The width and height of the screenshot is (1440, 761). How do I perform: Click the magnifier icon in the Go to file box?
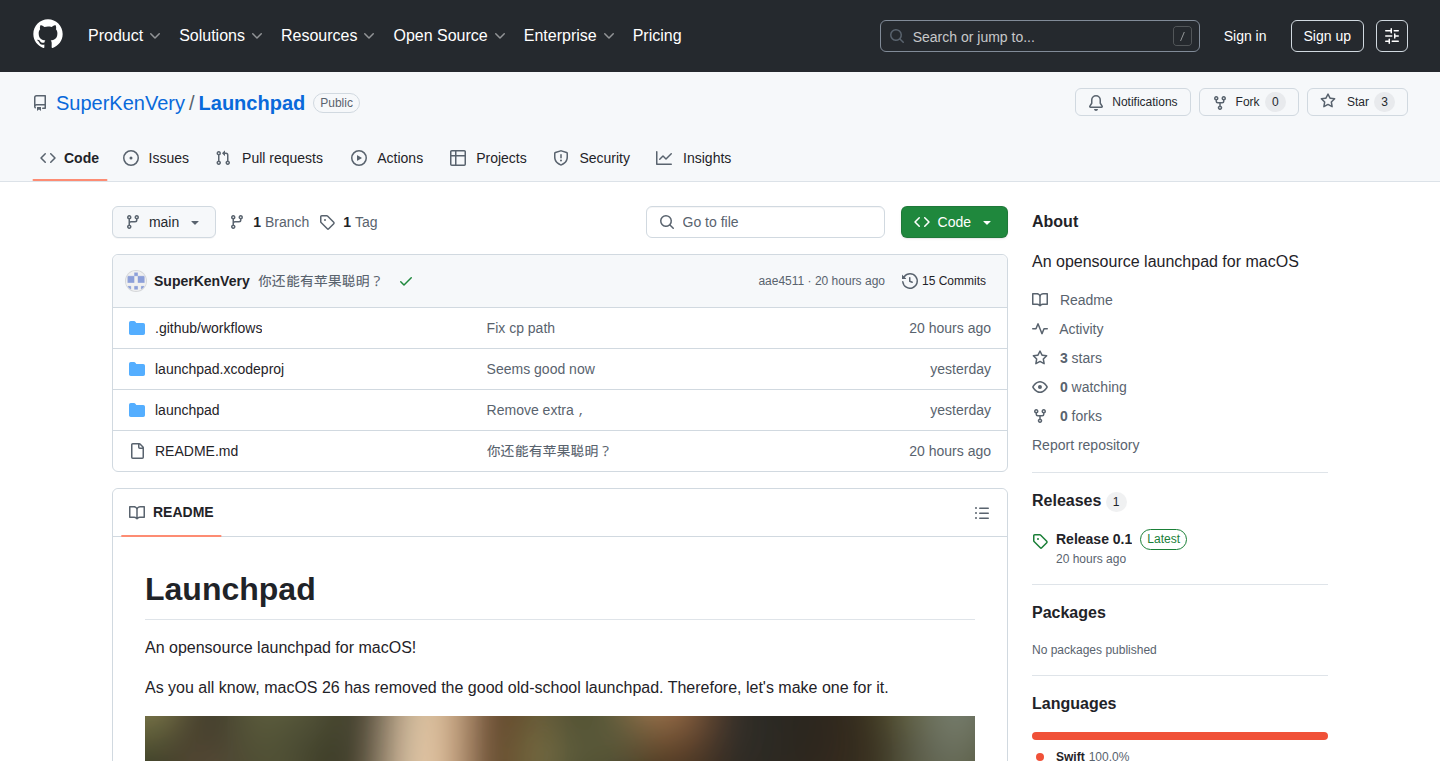click(x=667, y=222)
